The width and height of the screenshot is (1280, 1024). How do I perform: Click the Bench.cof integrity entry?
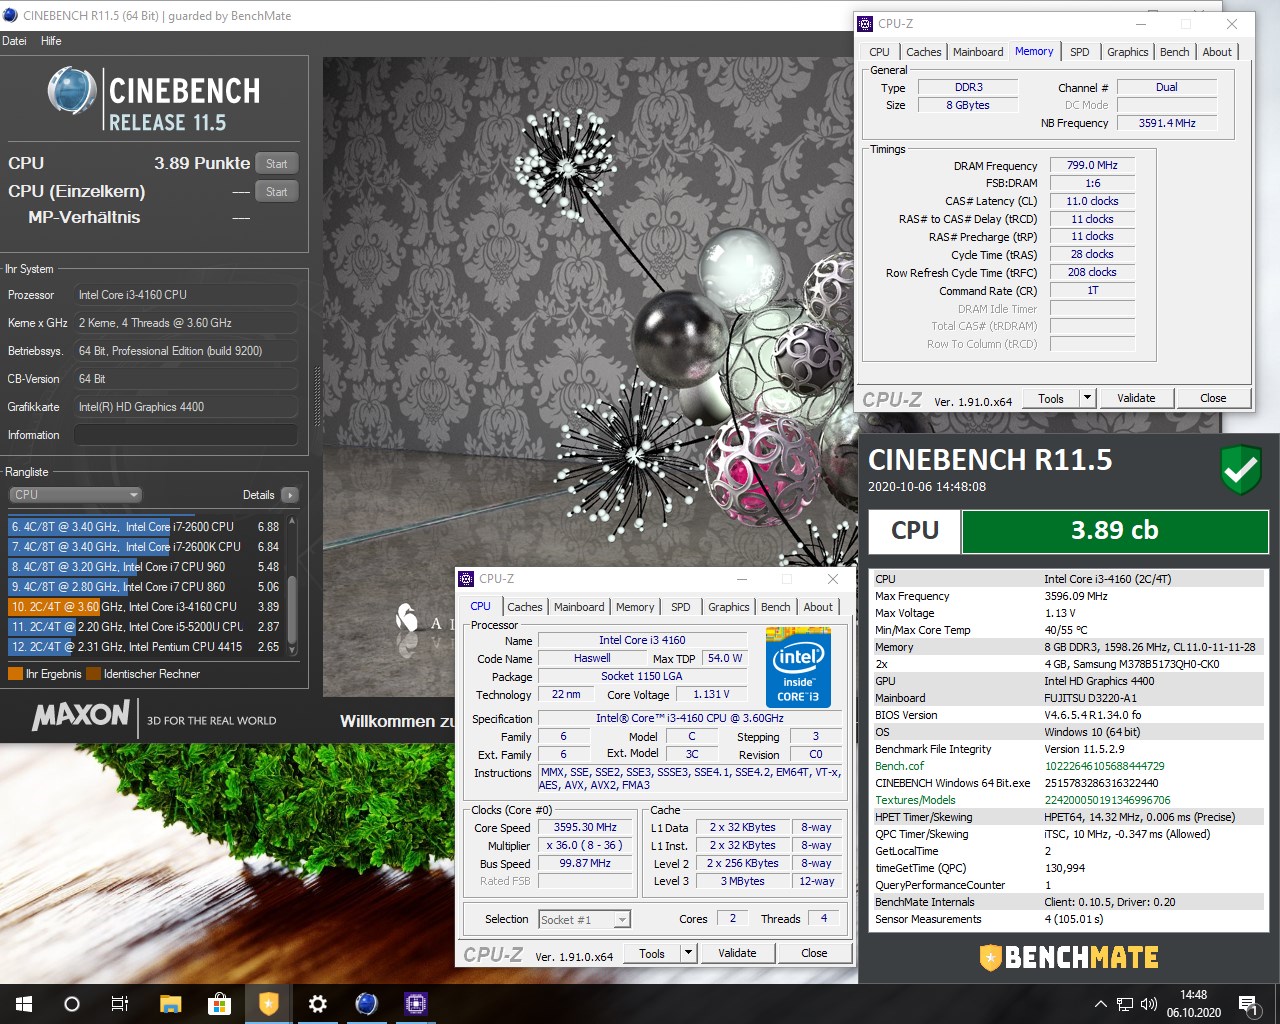pos(1070,766)
